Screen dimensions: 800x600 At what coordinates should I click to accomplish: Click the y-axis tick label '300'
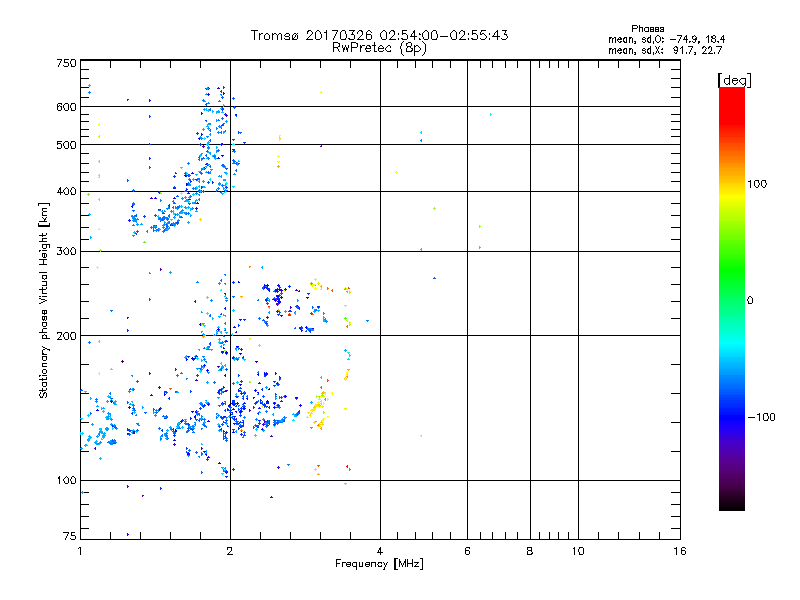click(x=66, y=252)
